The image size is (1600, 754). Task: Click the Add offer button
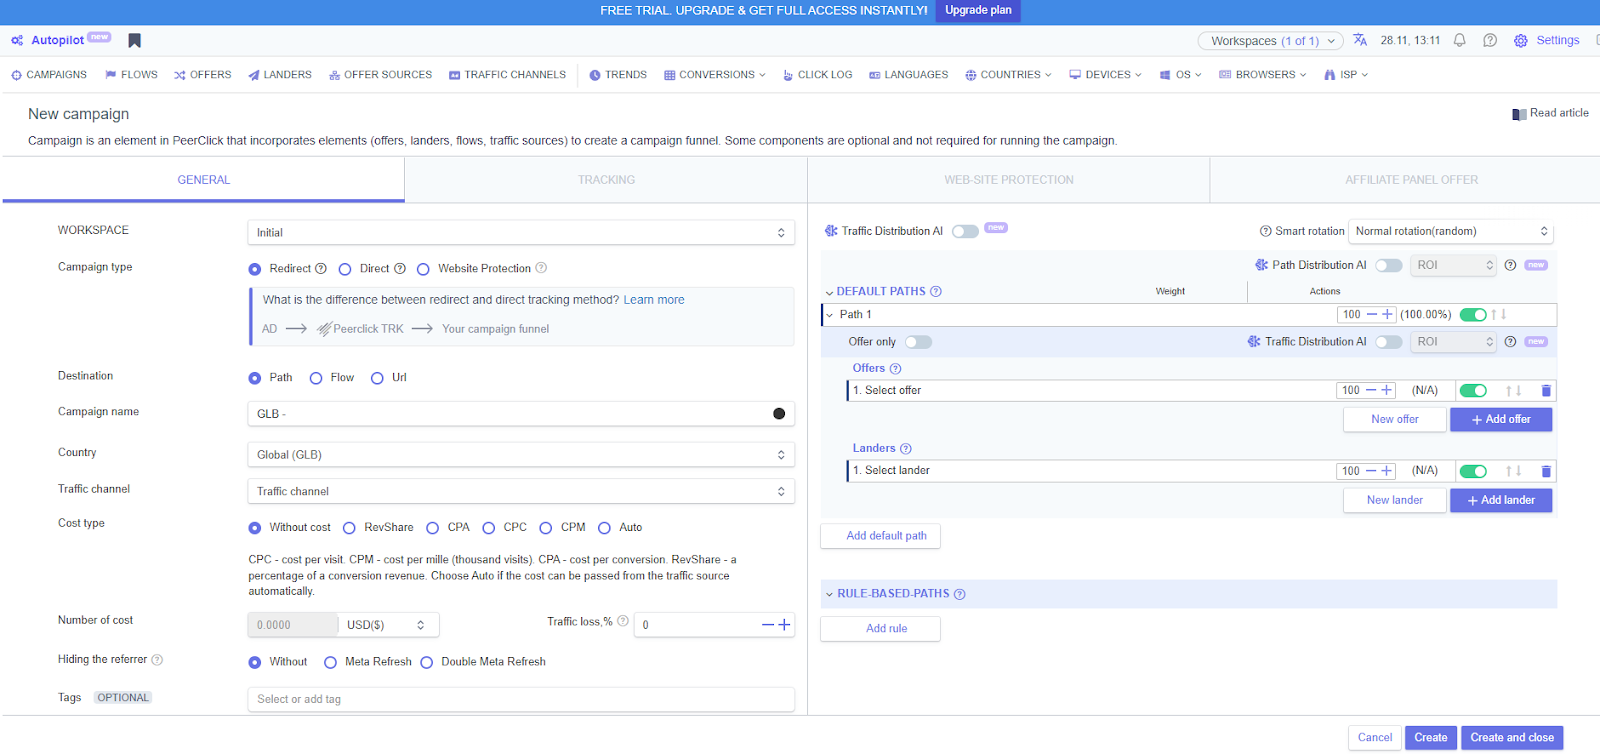point(1500,420)
